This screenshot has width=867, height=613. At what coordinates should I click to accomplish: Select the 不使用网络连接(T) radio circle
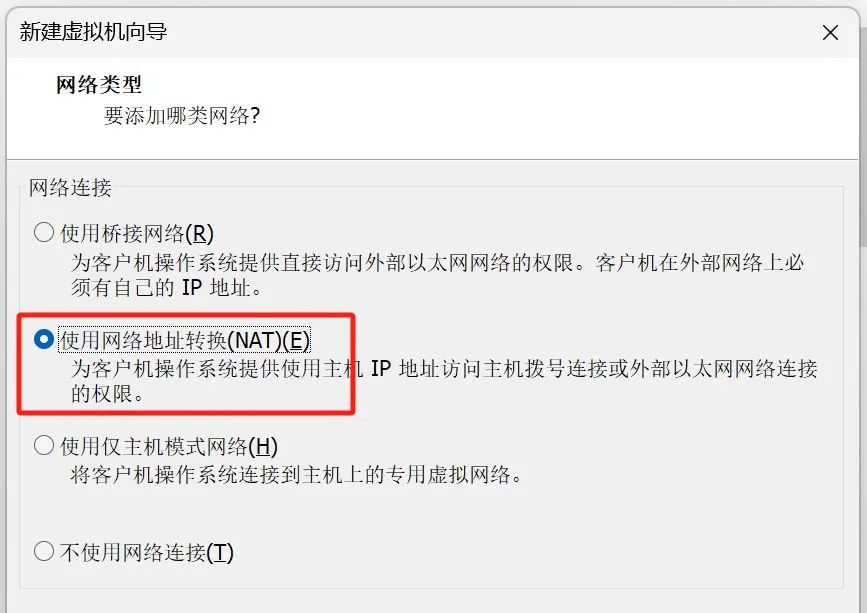[44, 551]
